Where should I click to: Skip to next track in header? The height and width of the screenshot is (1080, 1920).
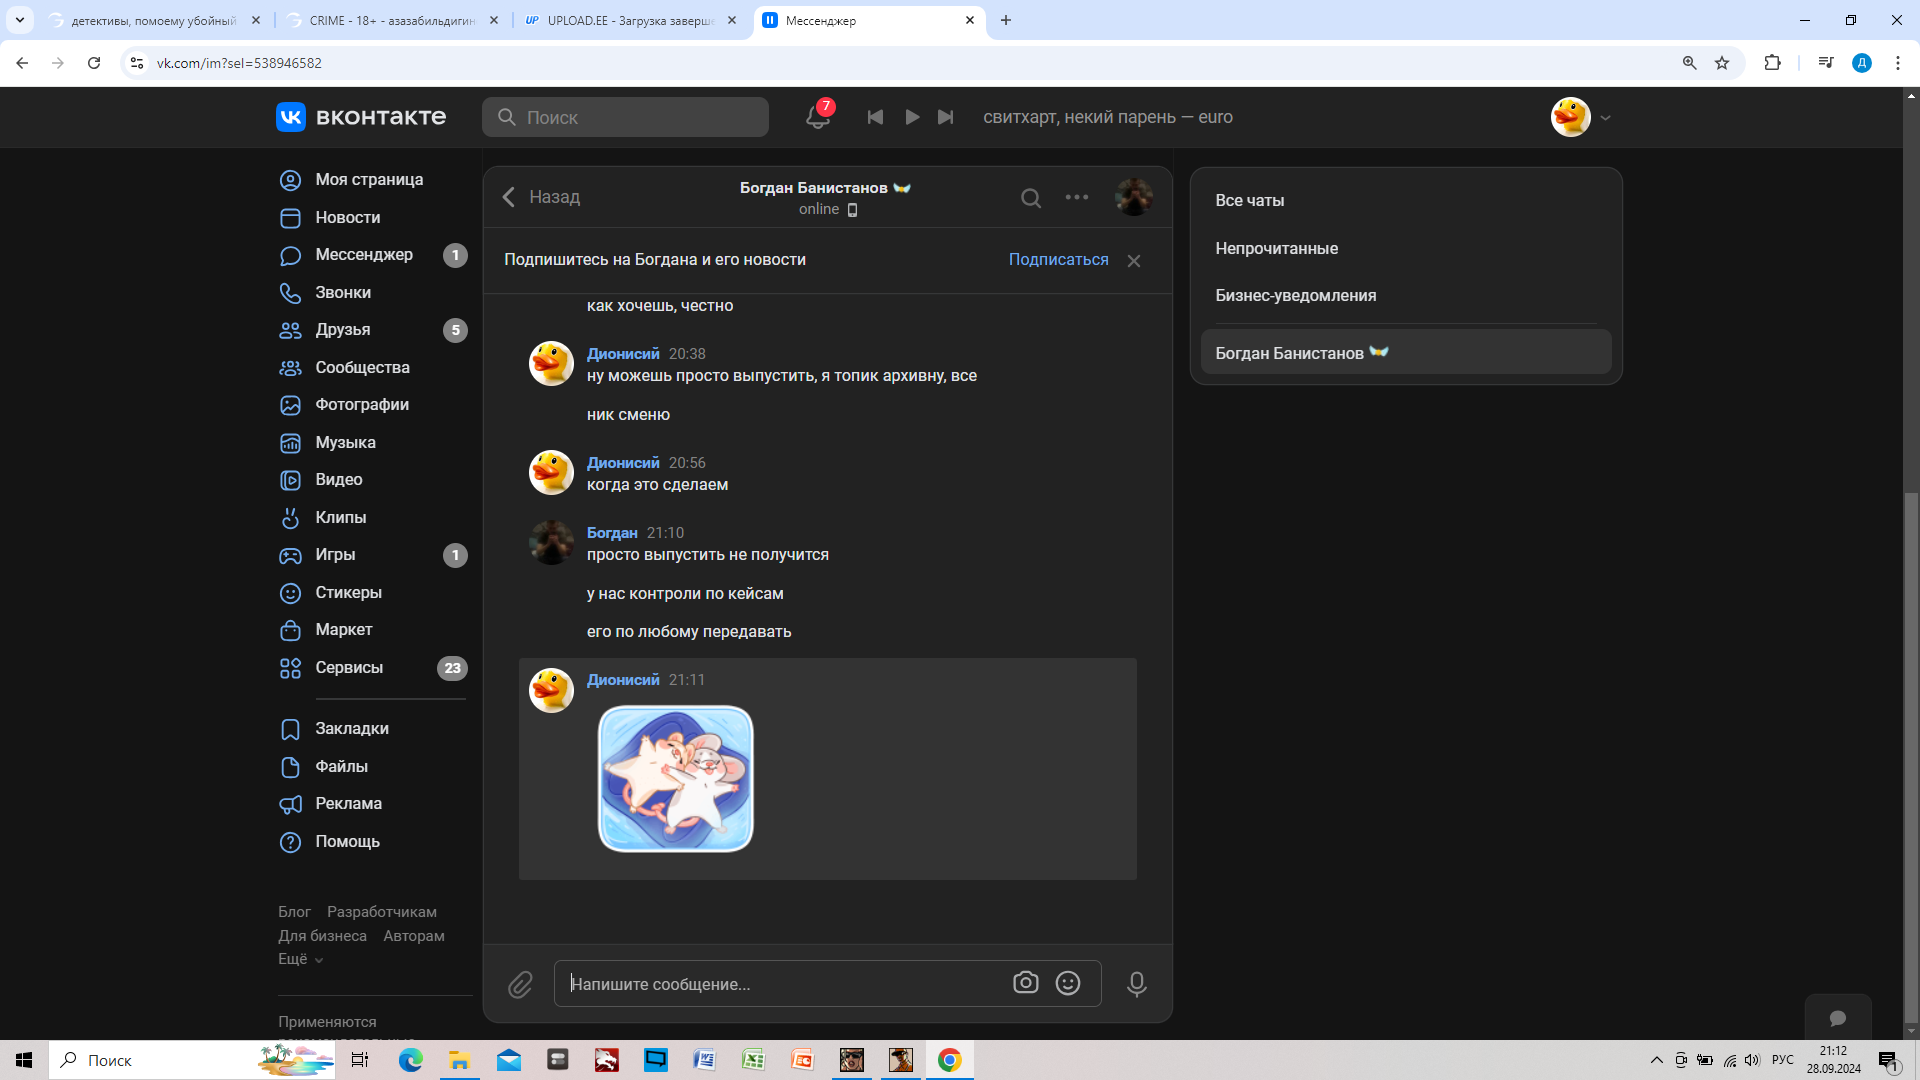point(946,117)
